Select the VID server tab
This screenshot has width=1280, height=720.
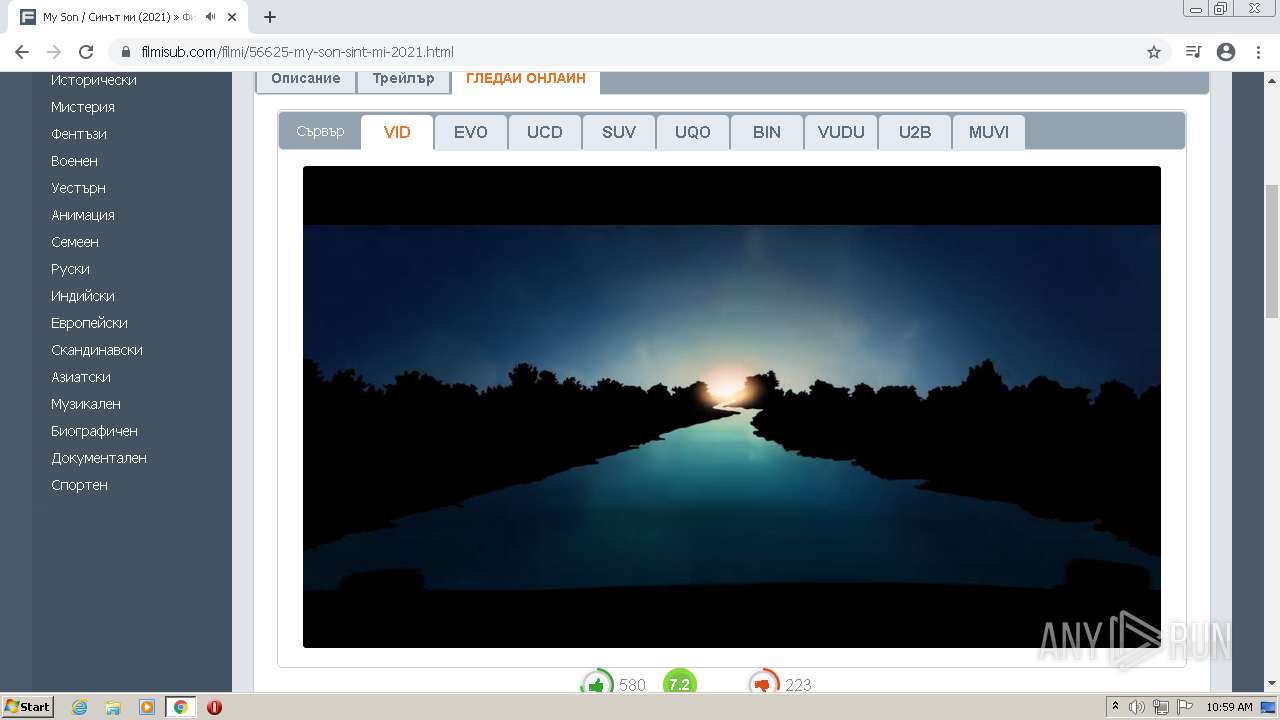tap(397, 132)
